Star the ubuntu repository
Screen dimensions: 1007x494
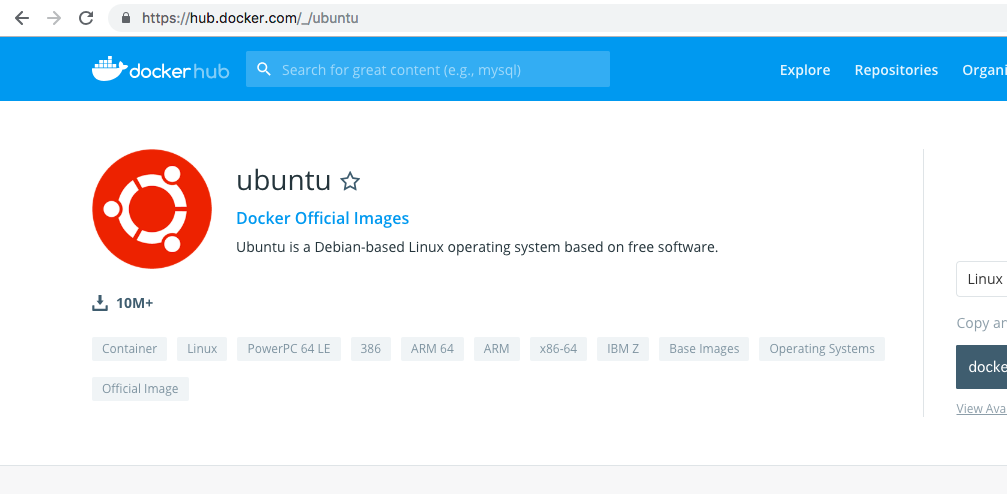click(x=350, y=181)
